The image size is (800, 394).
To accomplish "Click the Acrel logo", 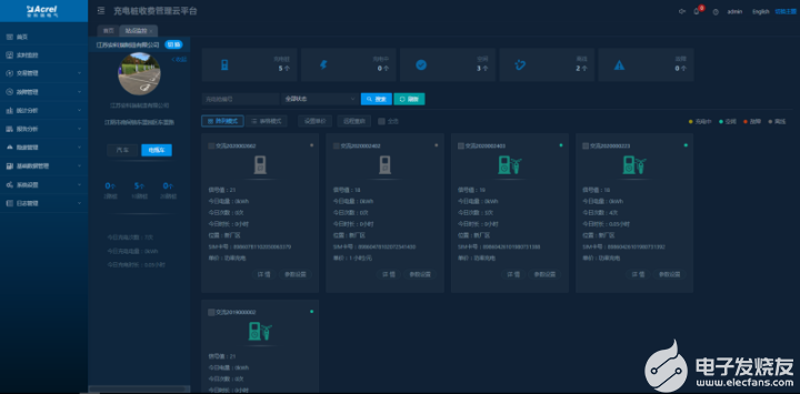I will click(42, 11).
